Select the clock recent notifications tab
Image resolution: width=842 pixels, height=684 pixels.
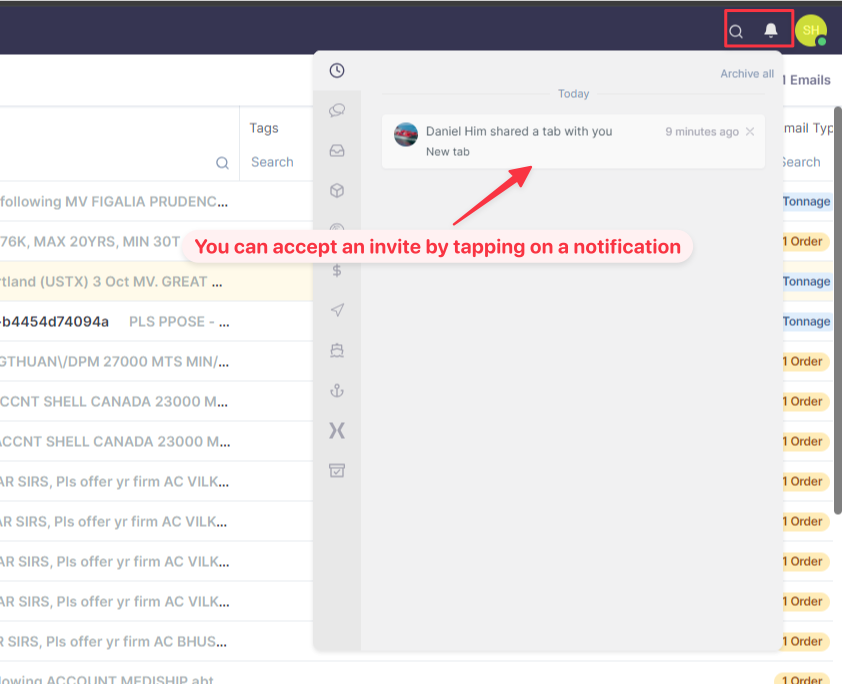337,70
